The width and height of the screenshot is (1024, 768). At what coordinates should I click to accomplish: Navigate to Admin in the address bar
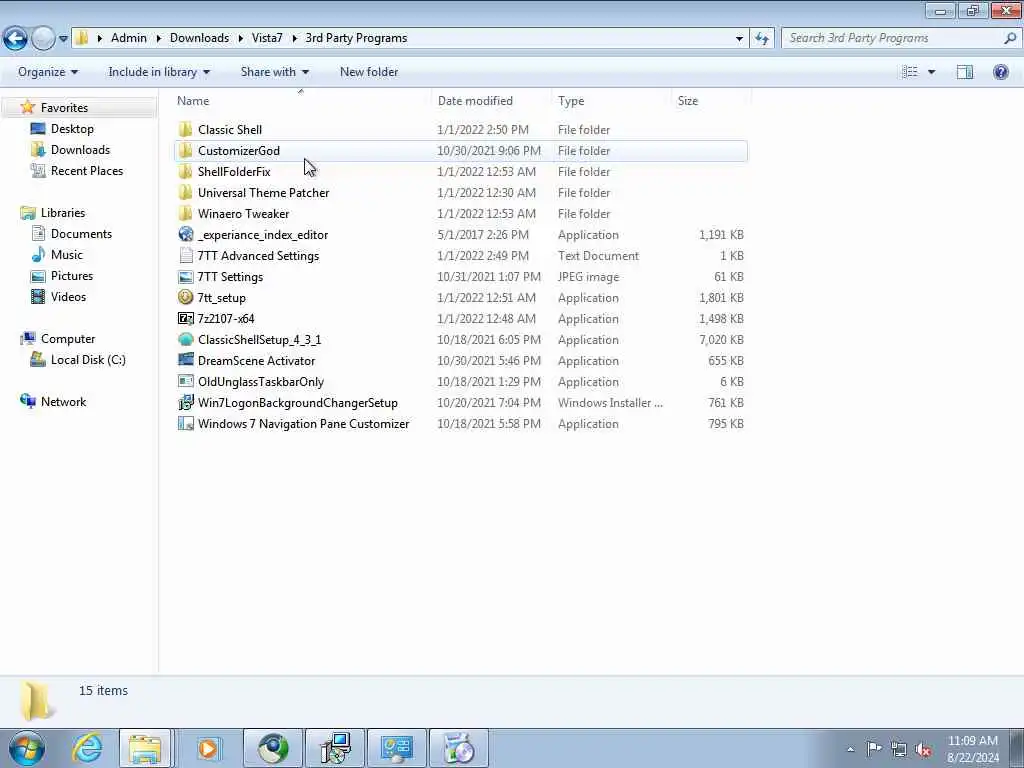(129, 38)
